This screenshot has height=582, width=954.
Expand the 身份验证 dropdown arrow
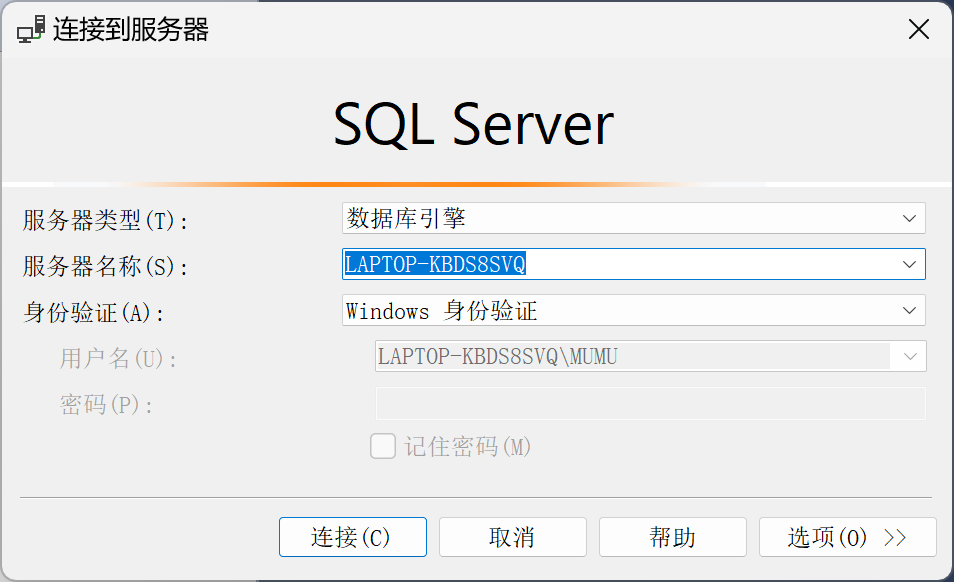pyautogui.click(x=909, y=311)
